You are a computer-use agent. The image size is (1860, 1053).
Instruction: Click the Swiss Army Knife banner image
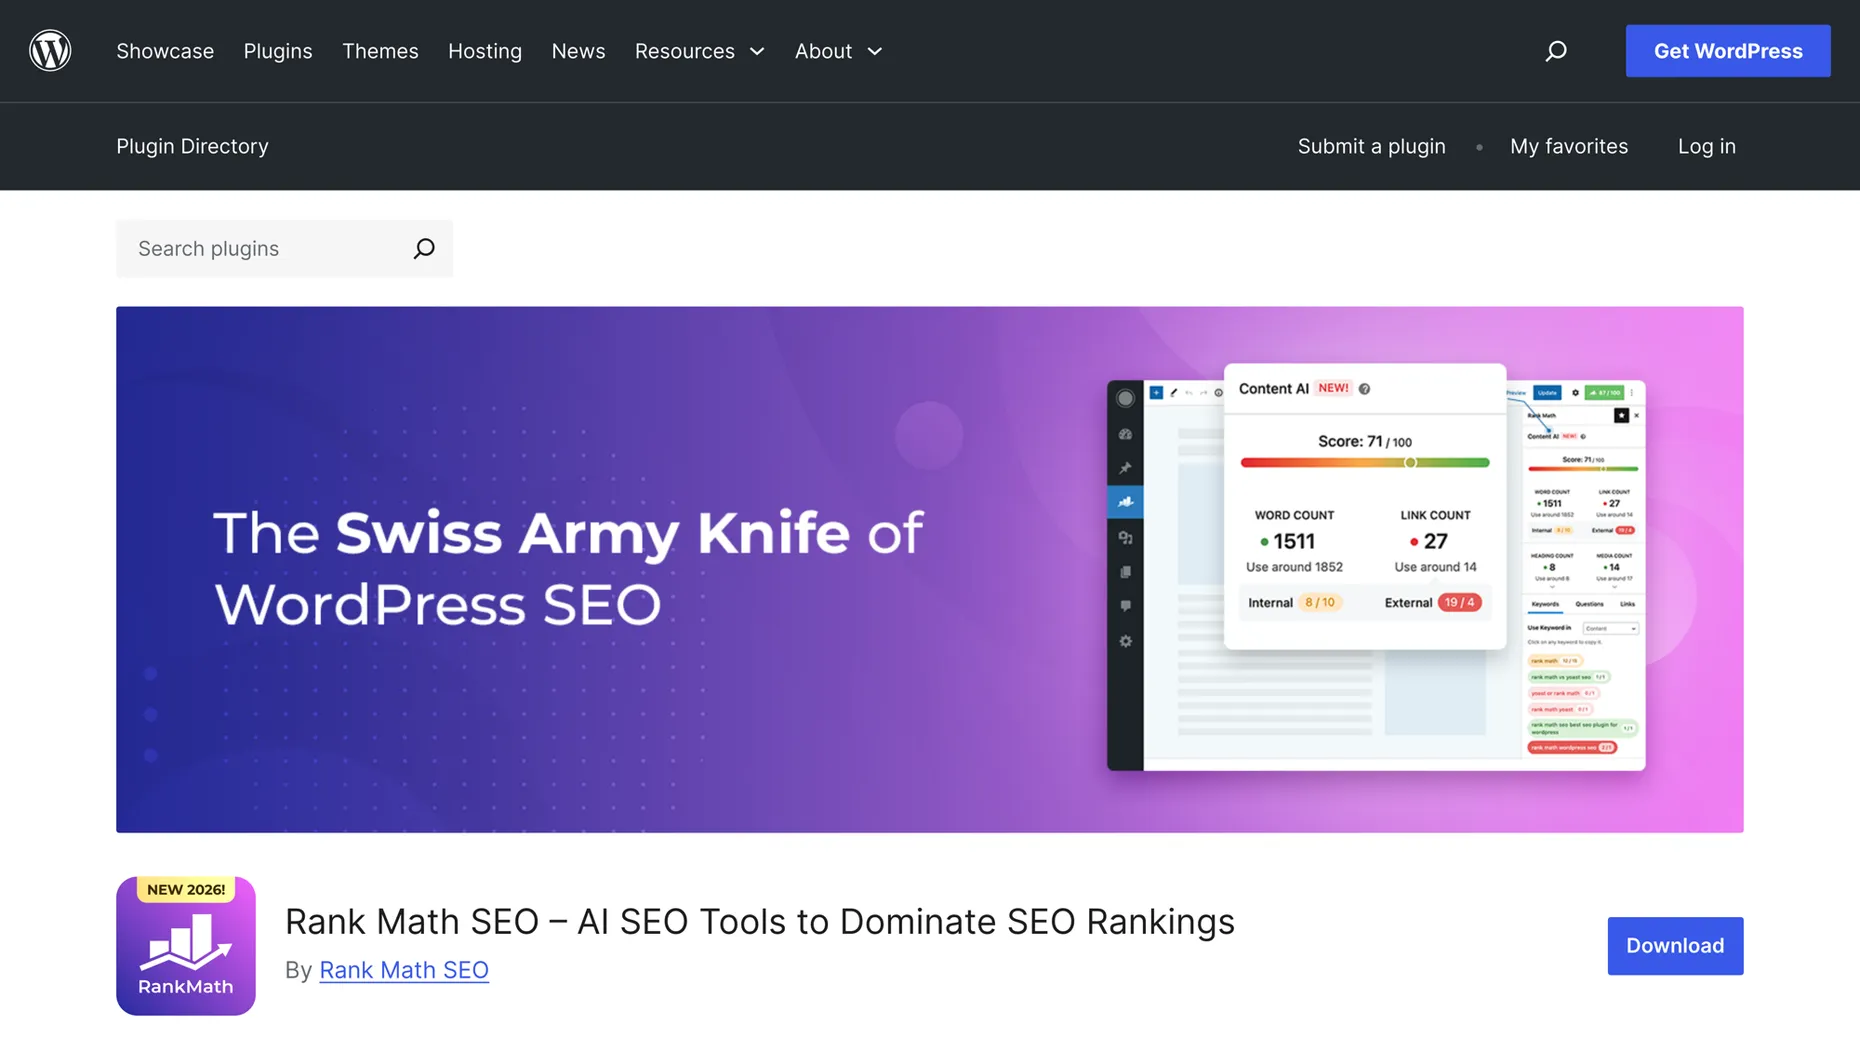coord(930,569)
